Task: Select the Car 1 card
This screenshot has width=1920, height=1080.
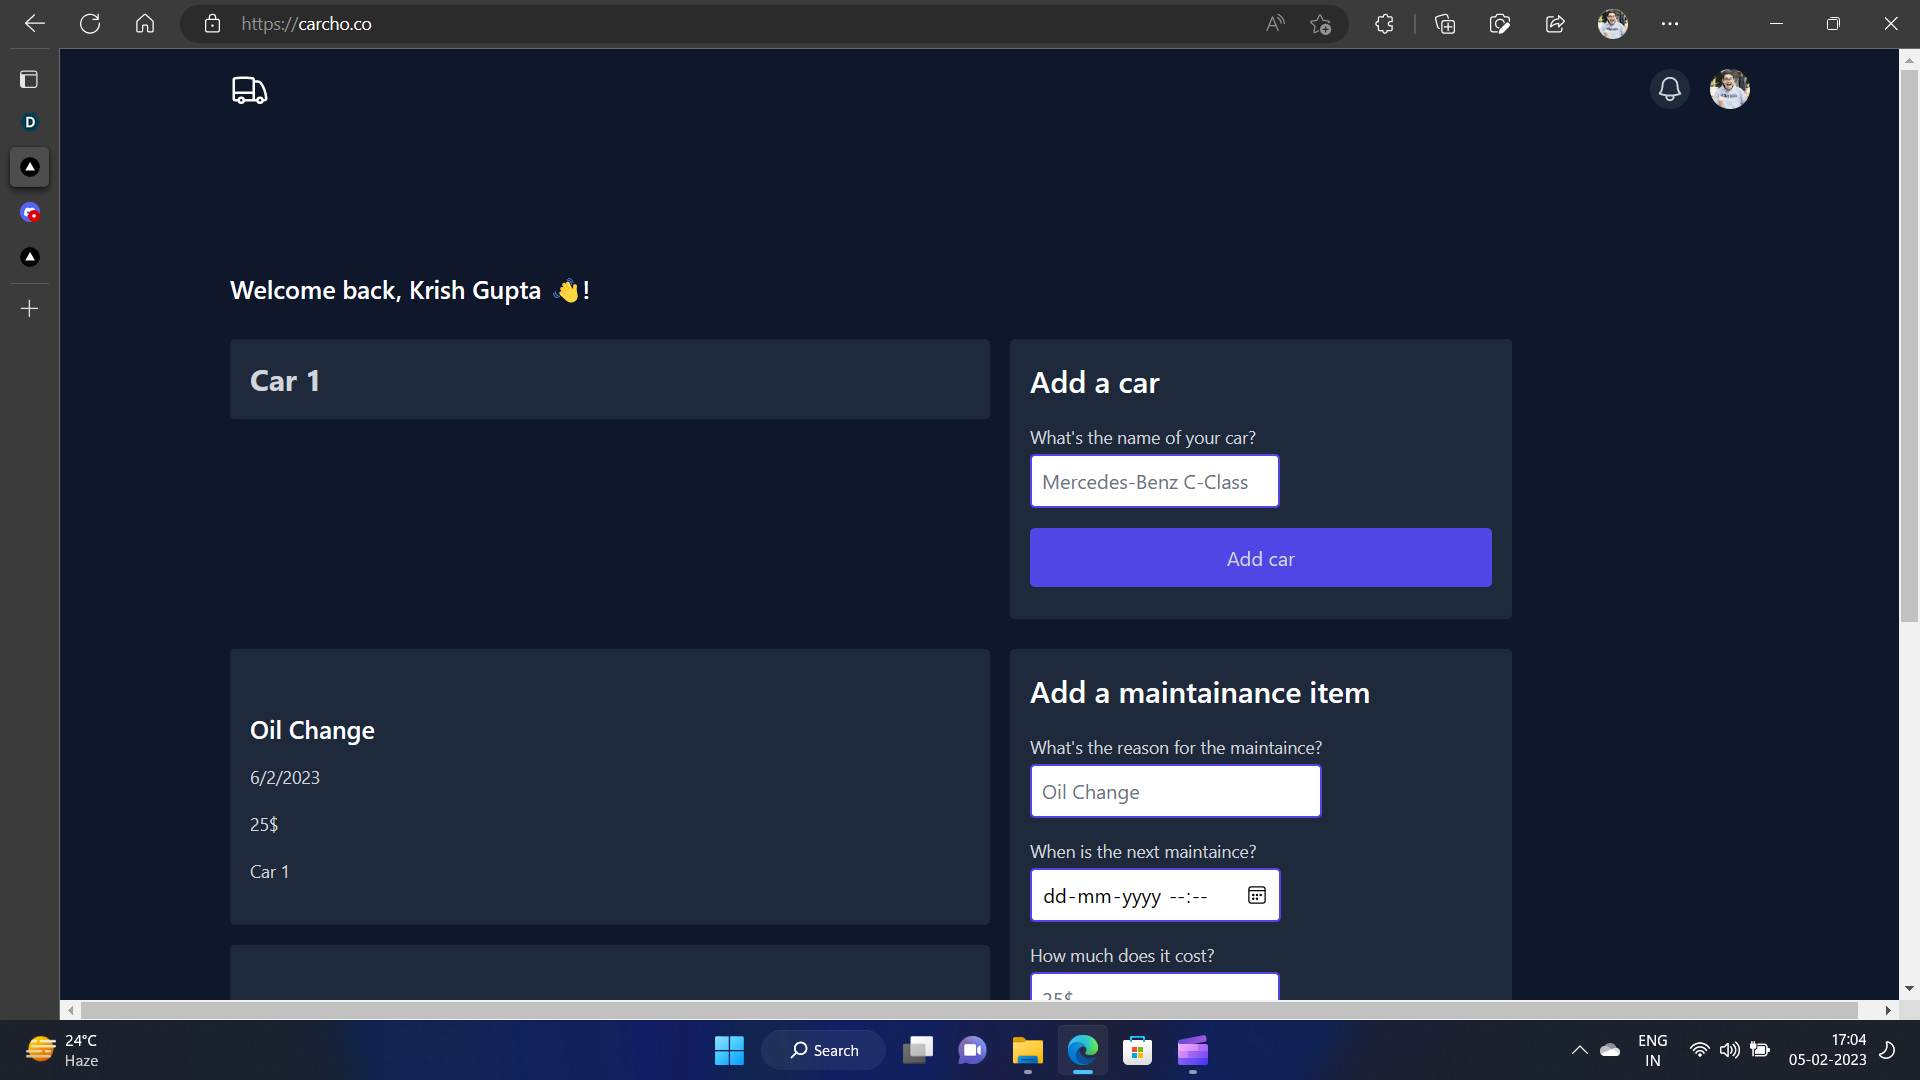Action: click(609, 379)
